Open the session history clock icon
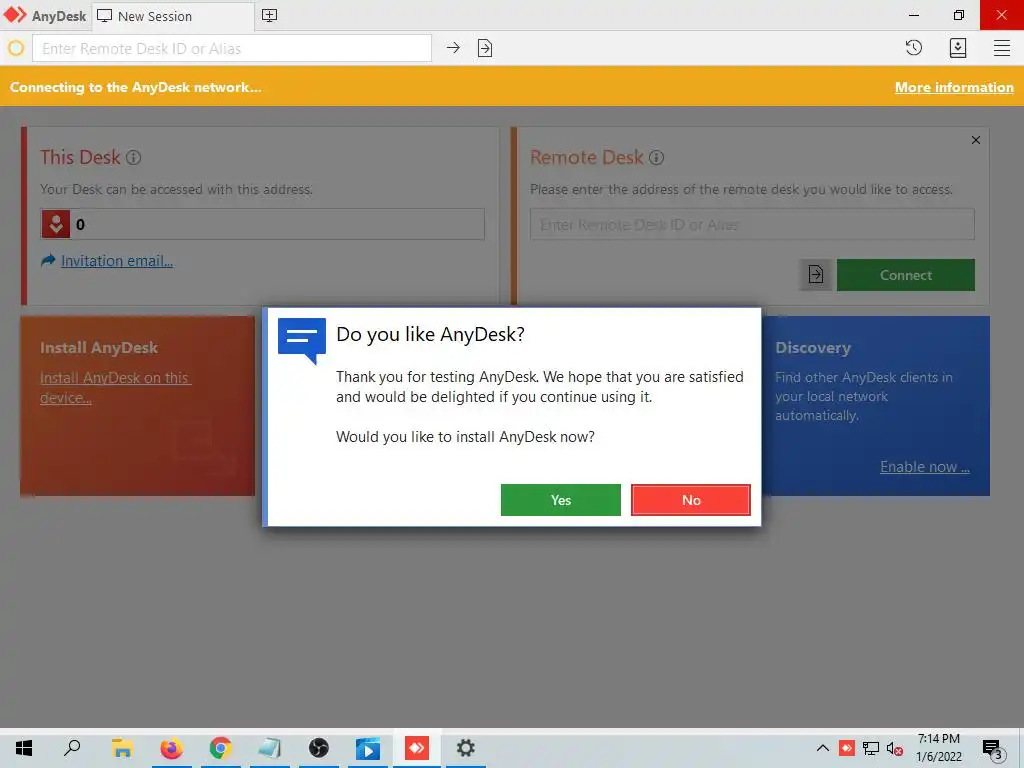1024x768 pixels. point(914,48)
